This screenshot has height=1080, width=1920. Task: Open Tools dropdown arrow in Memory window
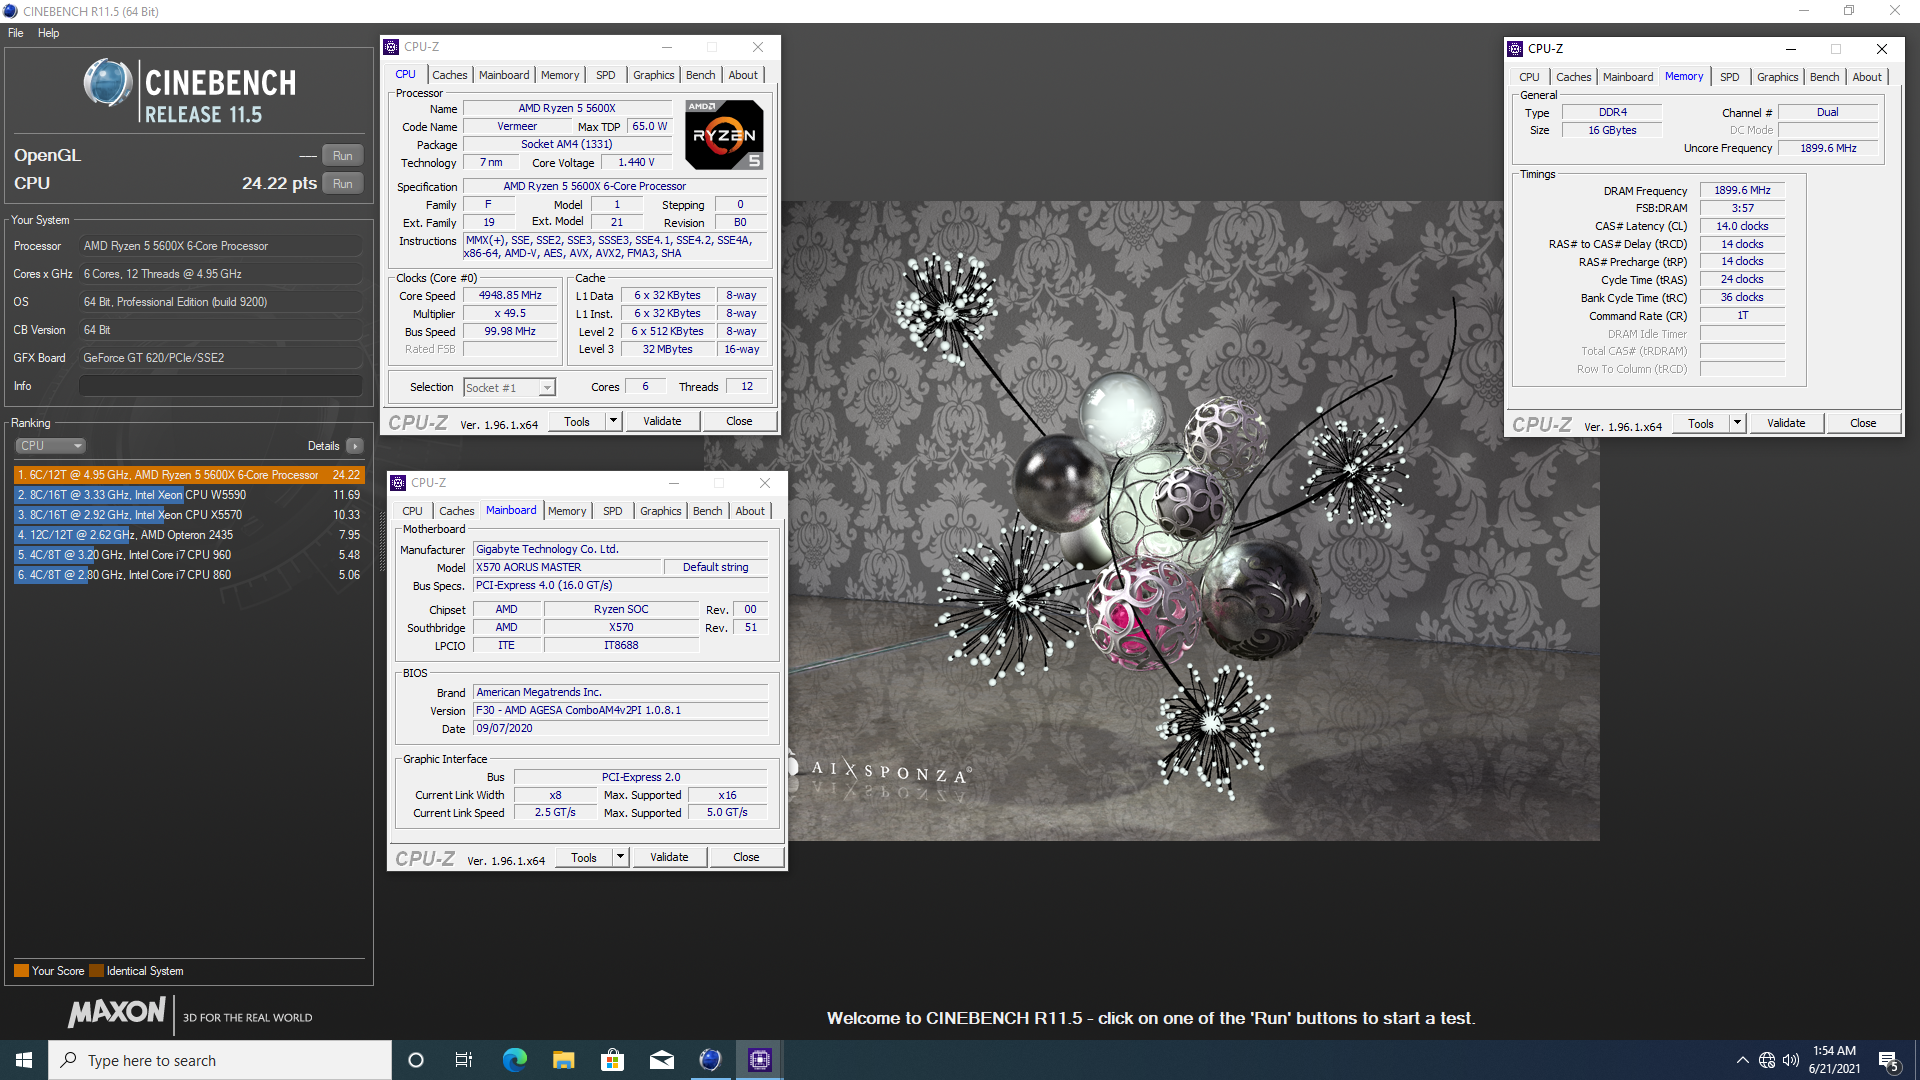point(1738,424)
